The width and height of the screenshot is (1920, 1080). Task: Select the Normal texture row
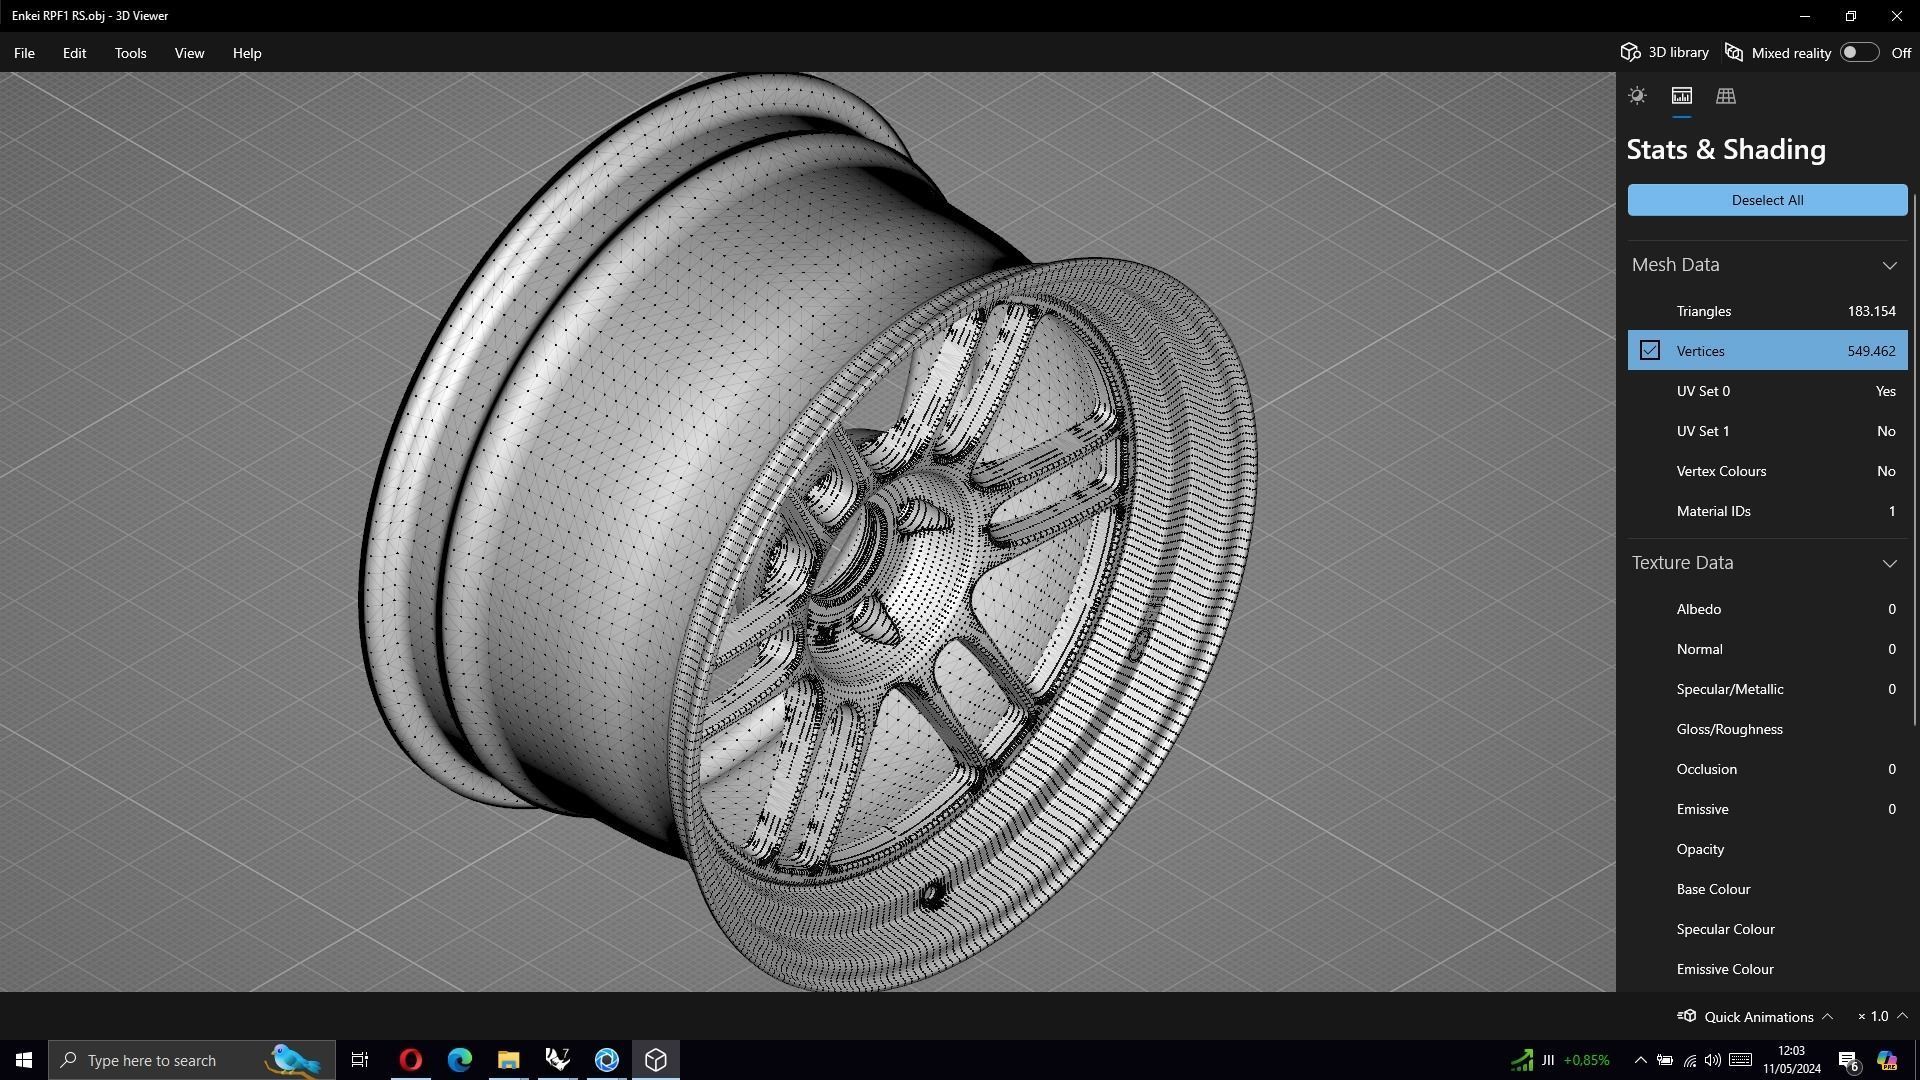pyautogui.click(x=1767, y=649)
